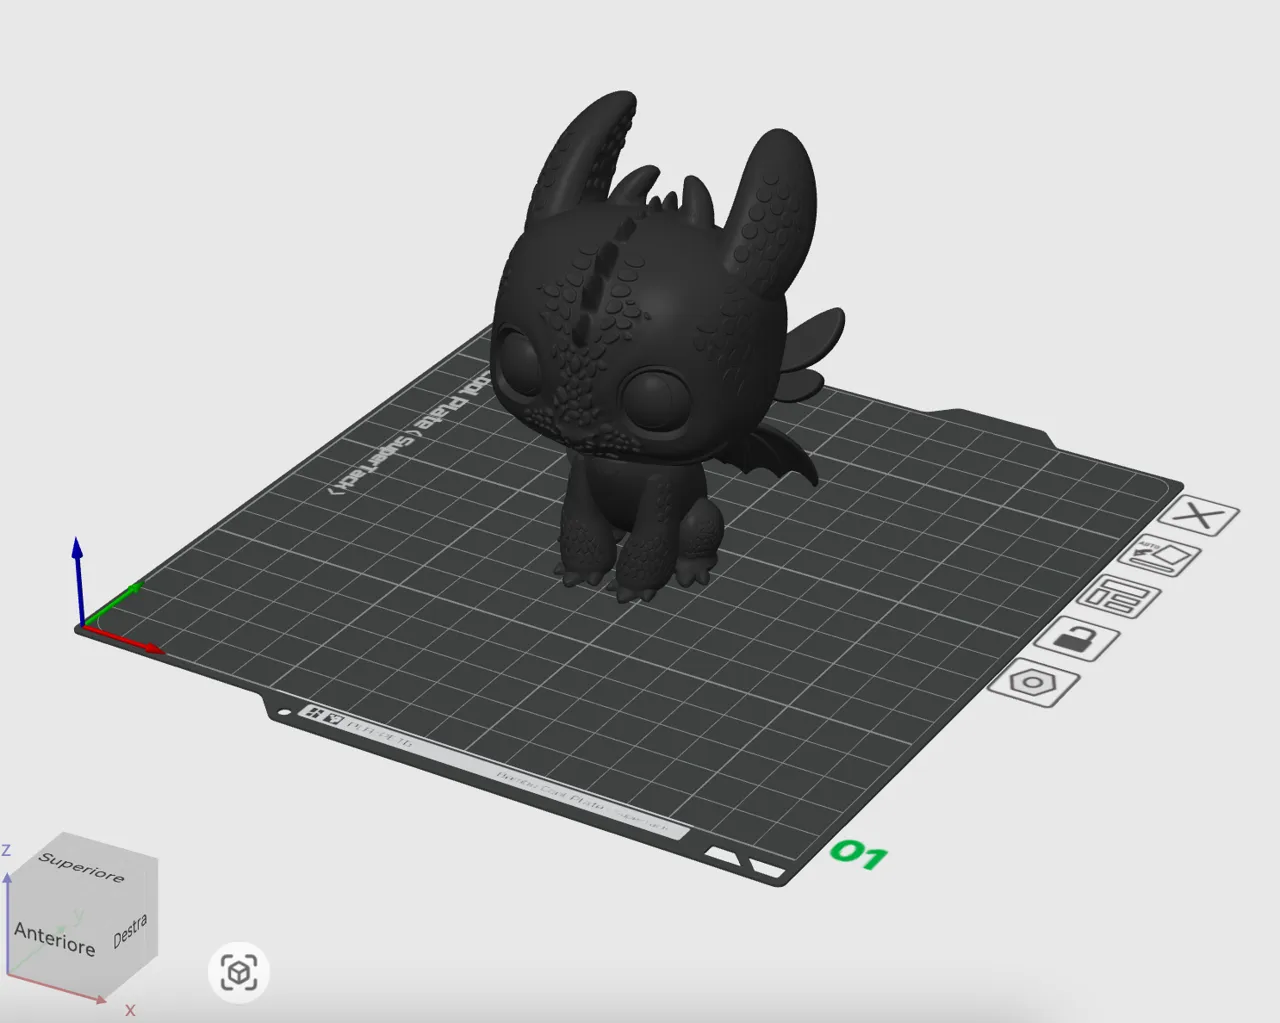Select the Anteriore face of view cube
Screen dimensions: 1280x1023
(x=55, y=939)
